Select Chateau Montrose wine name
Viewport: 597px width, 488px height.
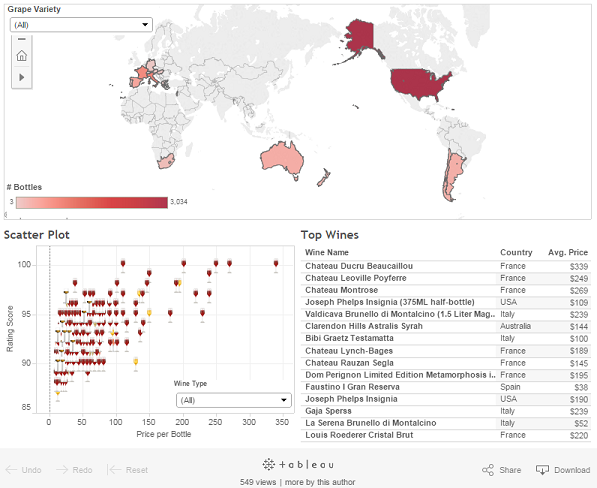coord(342,290)
